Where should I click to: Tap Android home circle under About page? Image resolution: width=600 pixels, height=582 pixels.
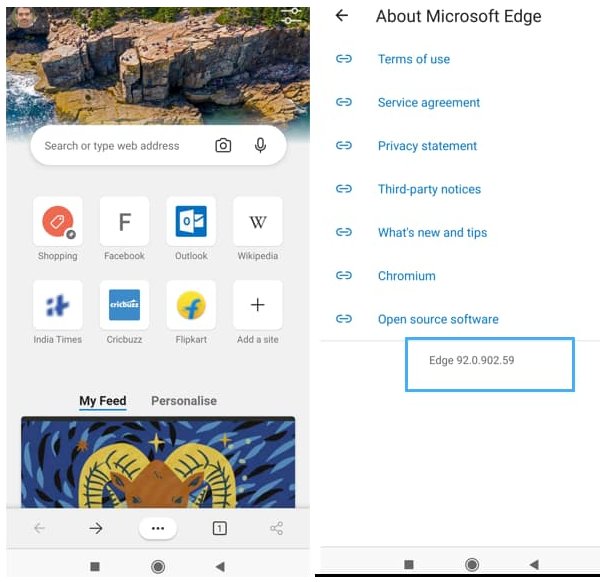click(x=472, y=564)
